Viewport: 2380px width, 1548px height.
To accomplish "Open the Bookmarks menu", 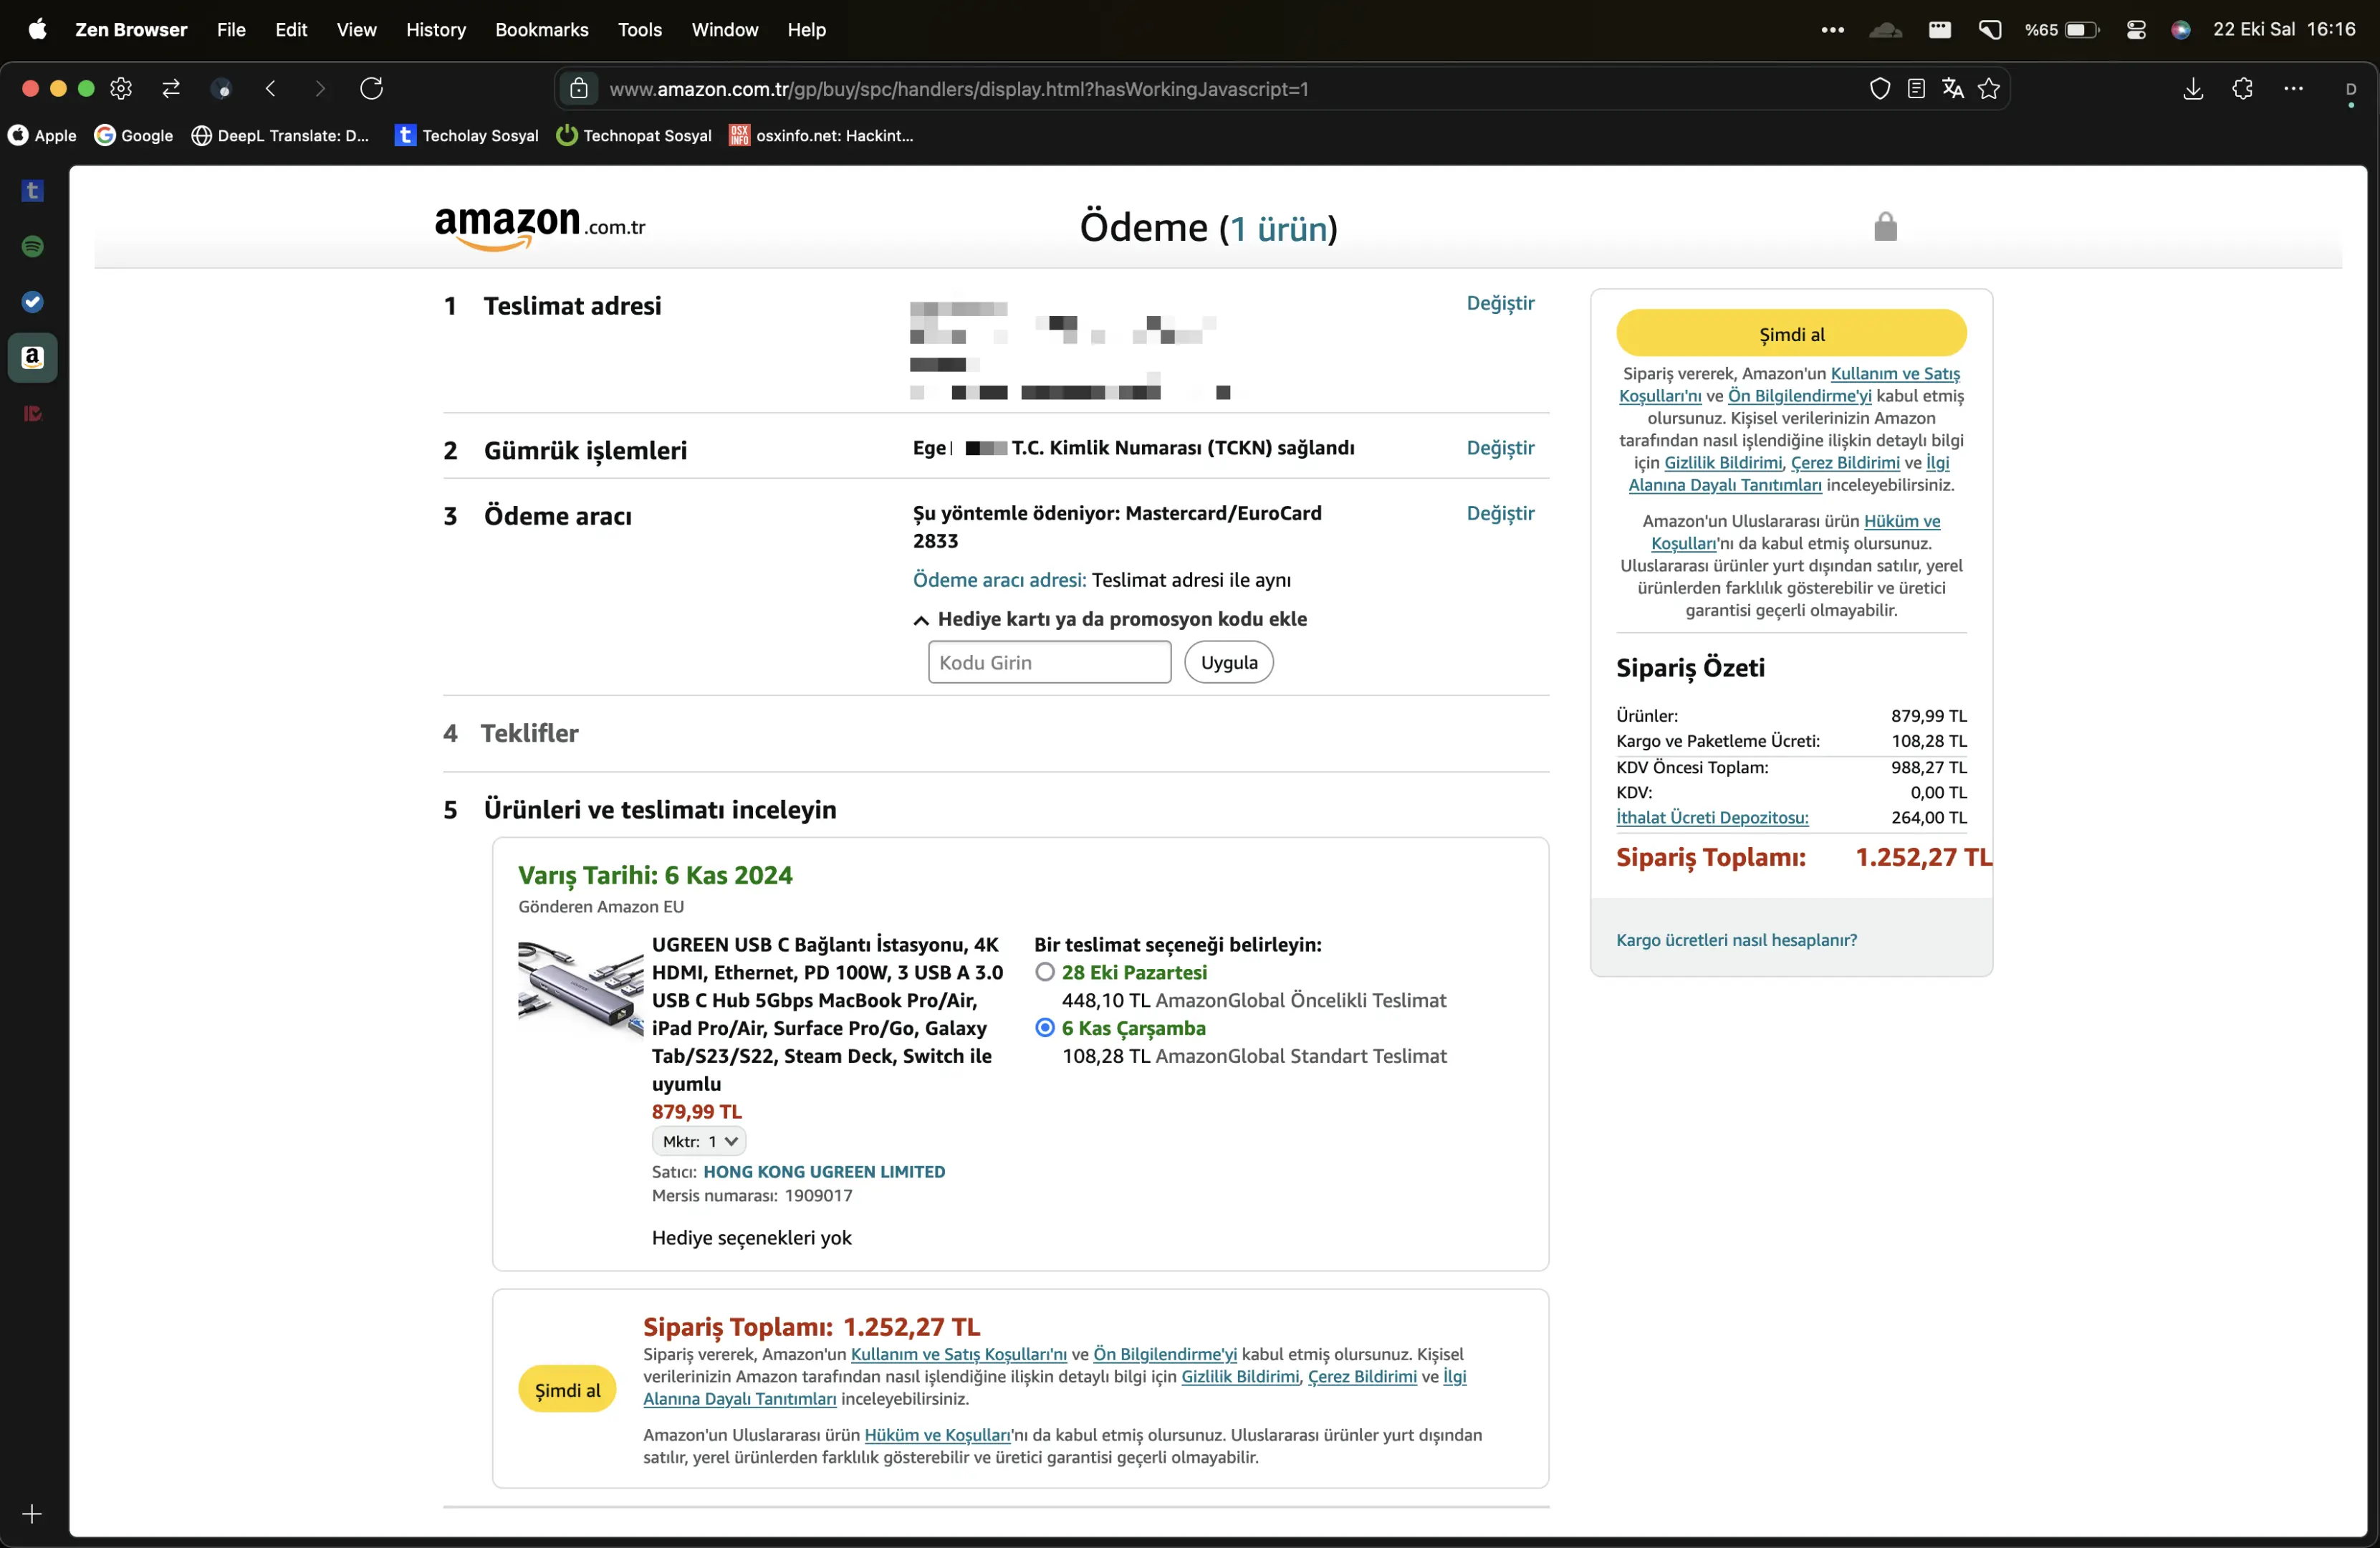I will 542,30.
